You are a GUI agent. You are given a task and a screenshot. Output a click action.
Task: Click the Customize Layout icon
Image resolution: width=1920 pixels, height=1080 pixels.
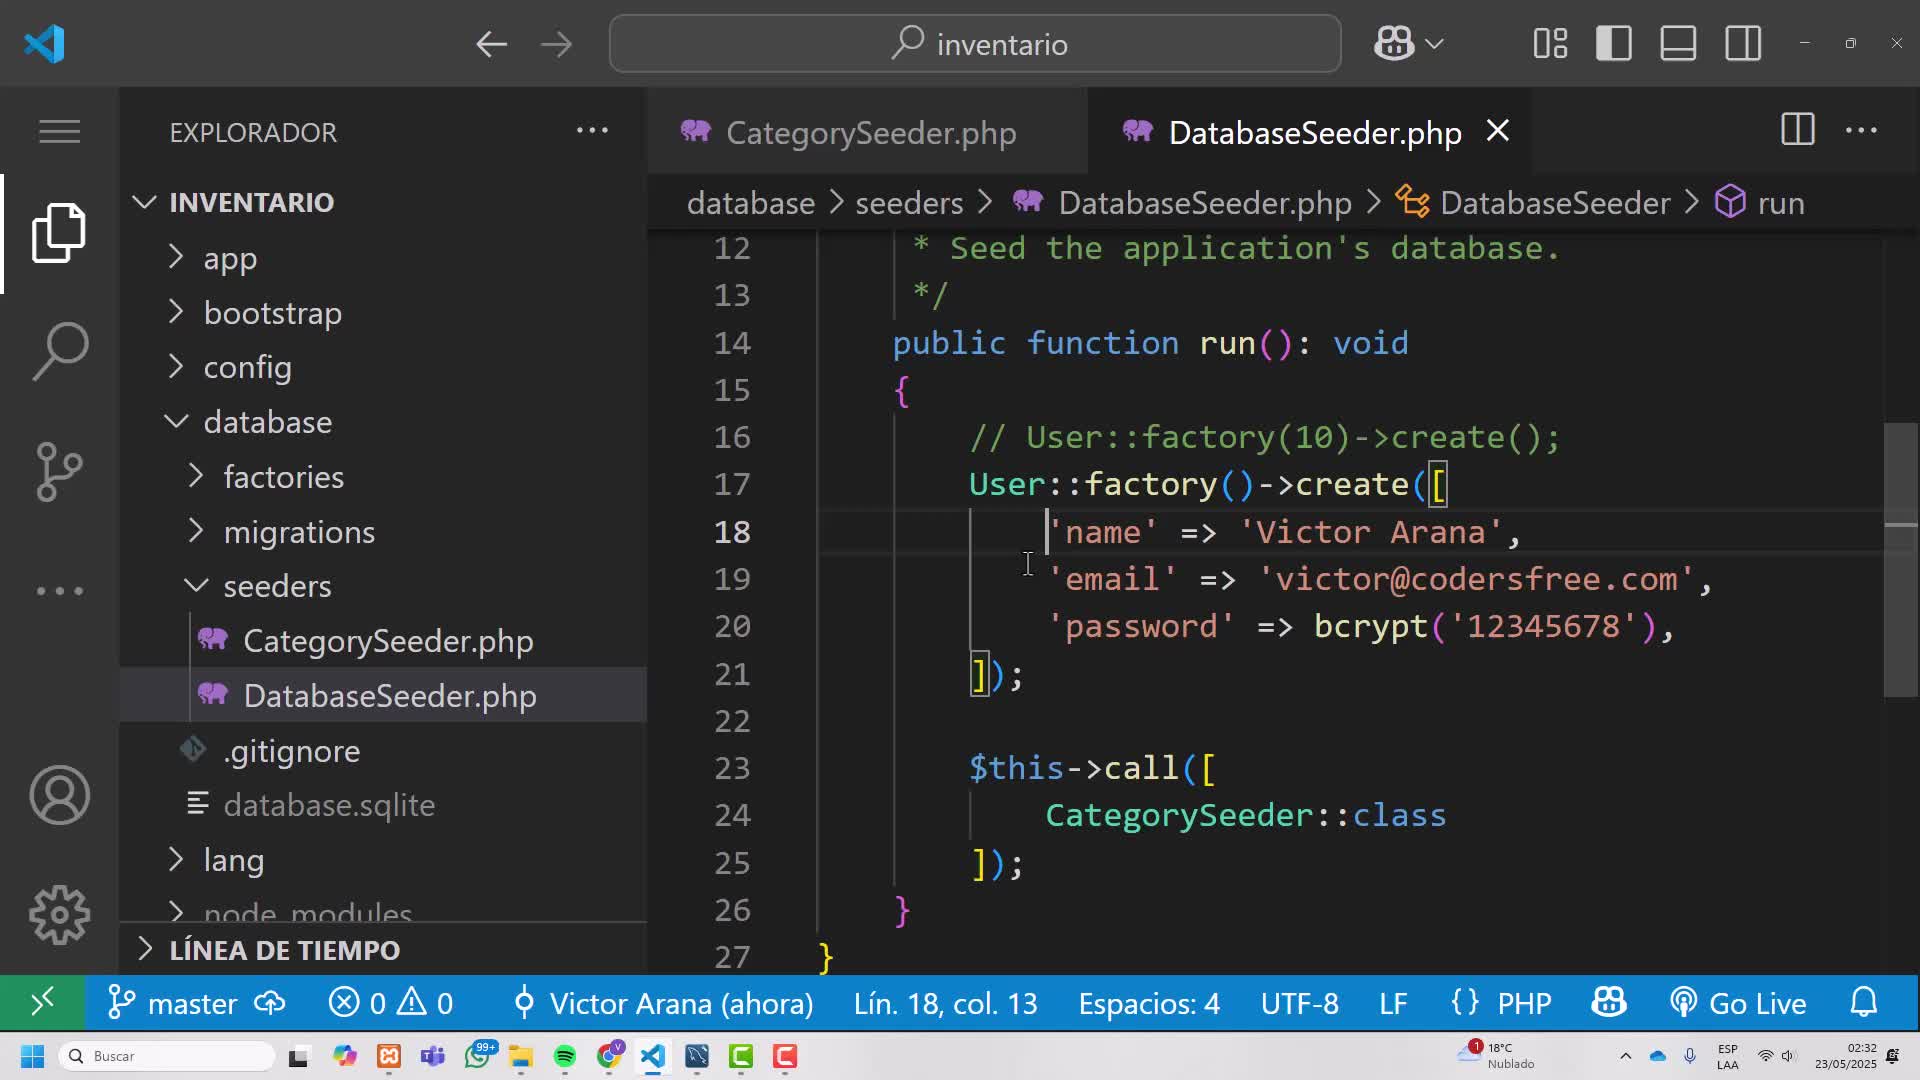point(1550,44)
